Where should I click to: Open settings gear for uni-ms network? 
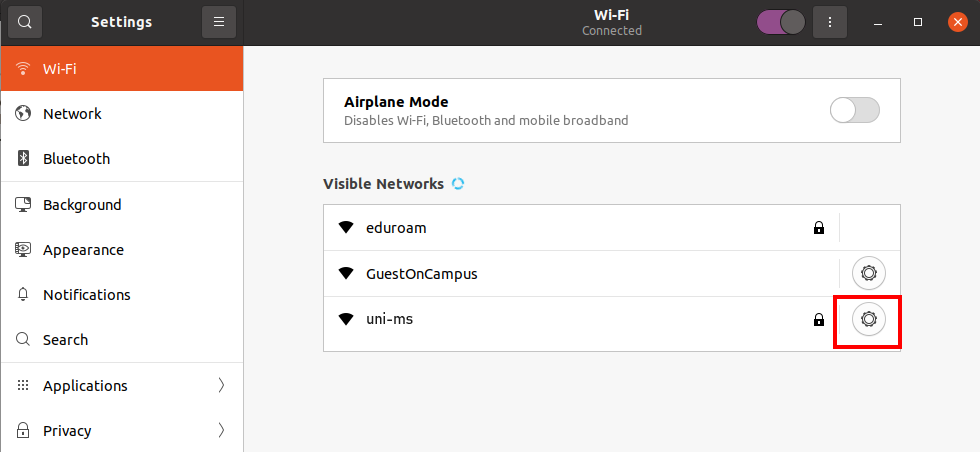tap(868, 319)
